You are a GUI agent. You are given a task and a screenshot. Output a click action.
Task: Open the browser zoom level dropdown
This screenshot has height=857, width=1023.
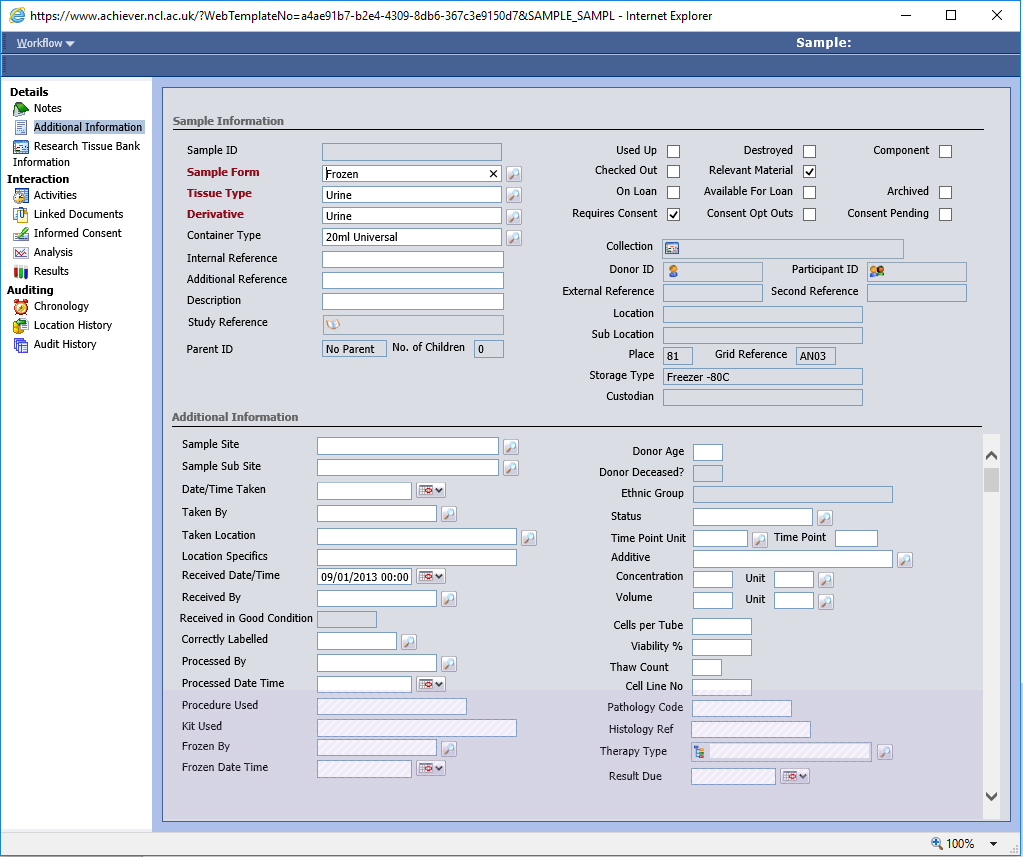[x=993, y=844]
